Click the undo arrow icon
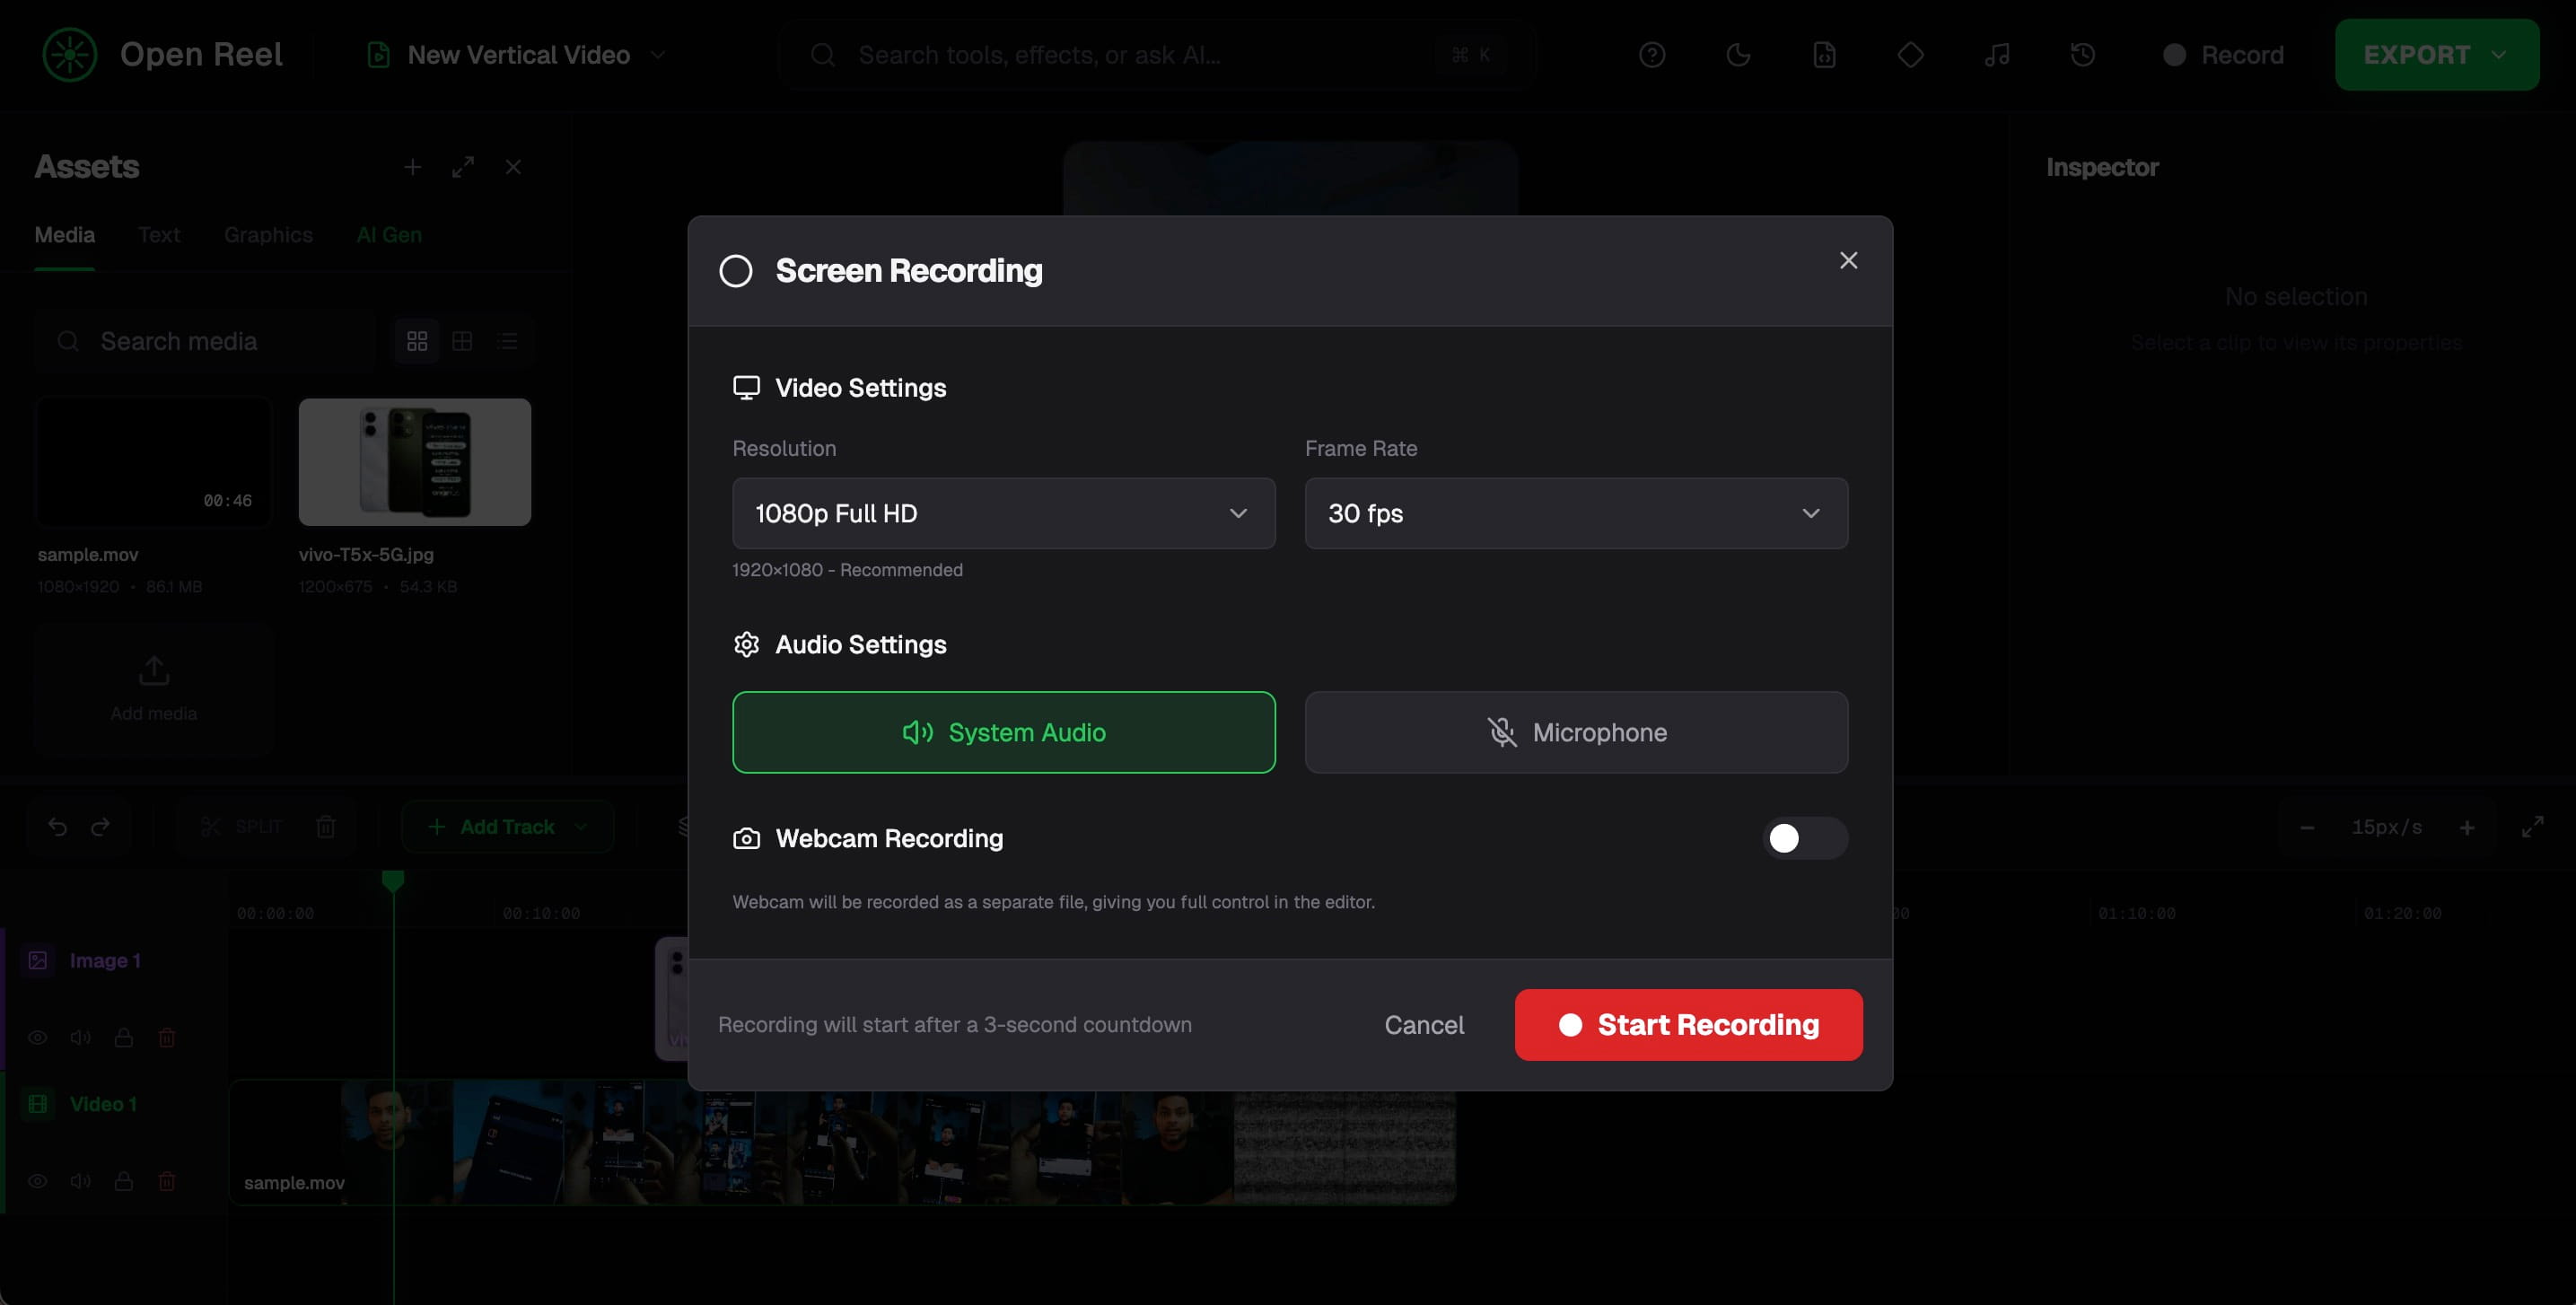 [x=58, y=827]
